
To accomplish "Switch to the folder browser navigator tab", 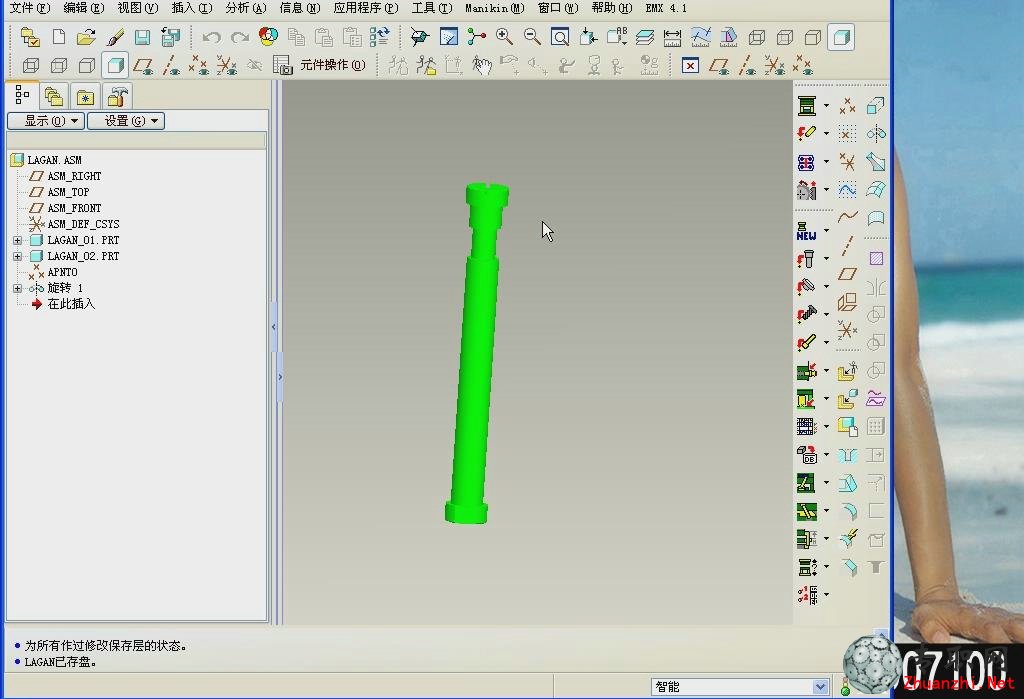I will point(54,97).
